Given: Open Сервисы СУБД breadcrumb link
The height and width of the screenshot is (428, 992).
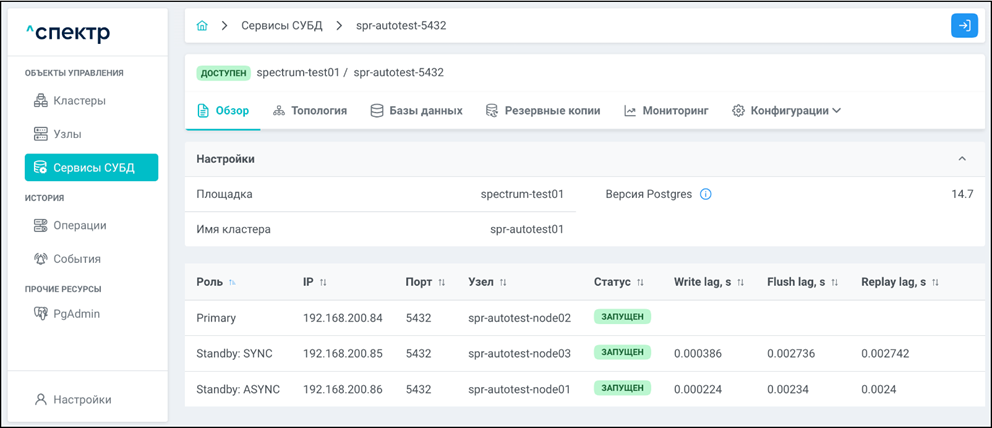Looking at the screenshot, I should pos(282,26).
